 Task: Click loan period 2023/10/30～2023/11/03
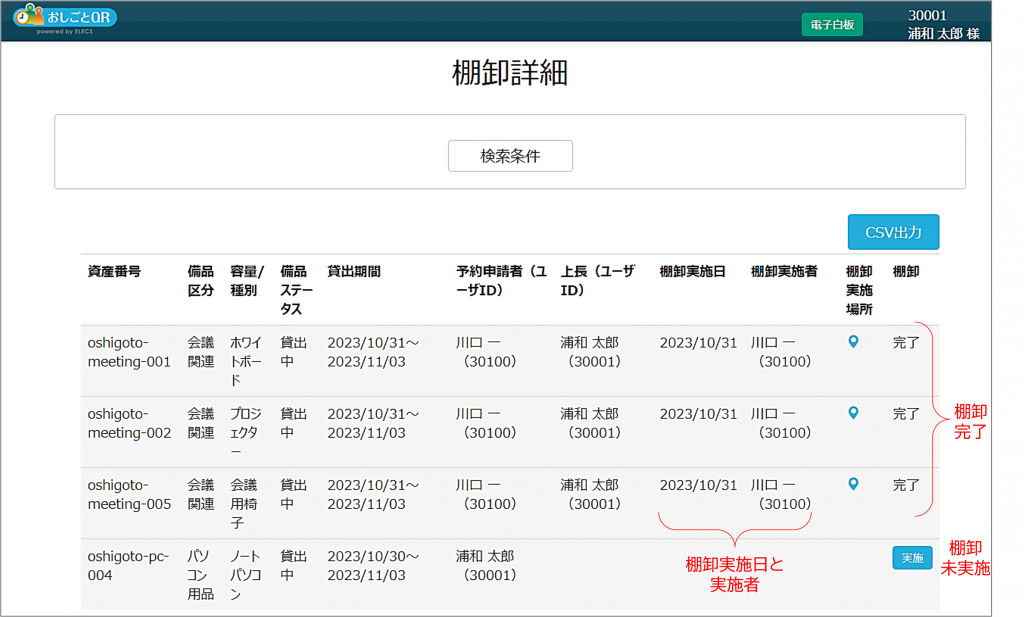373,565
